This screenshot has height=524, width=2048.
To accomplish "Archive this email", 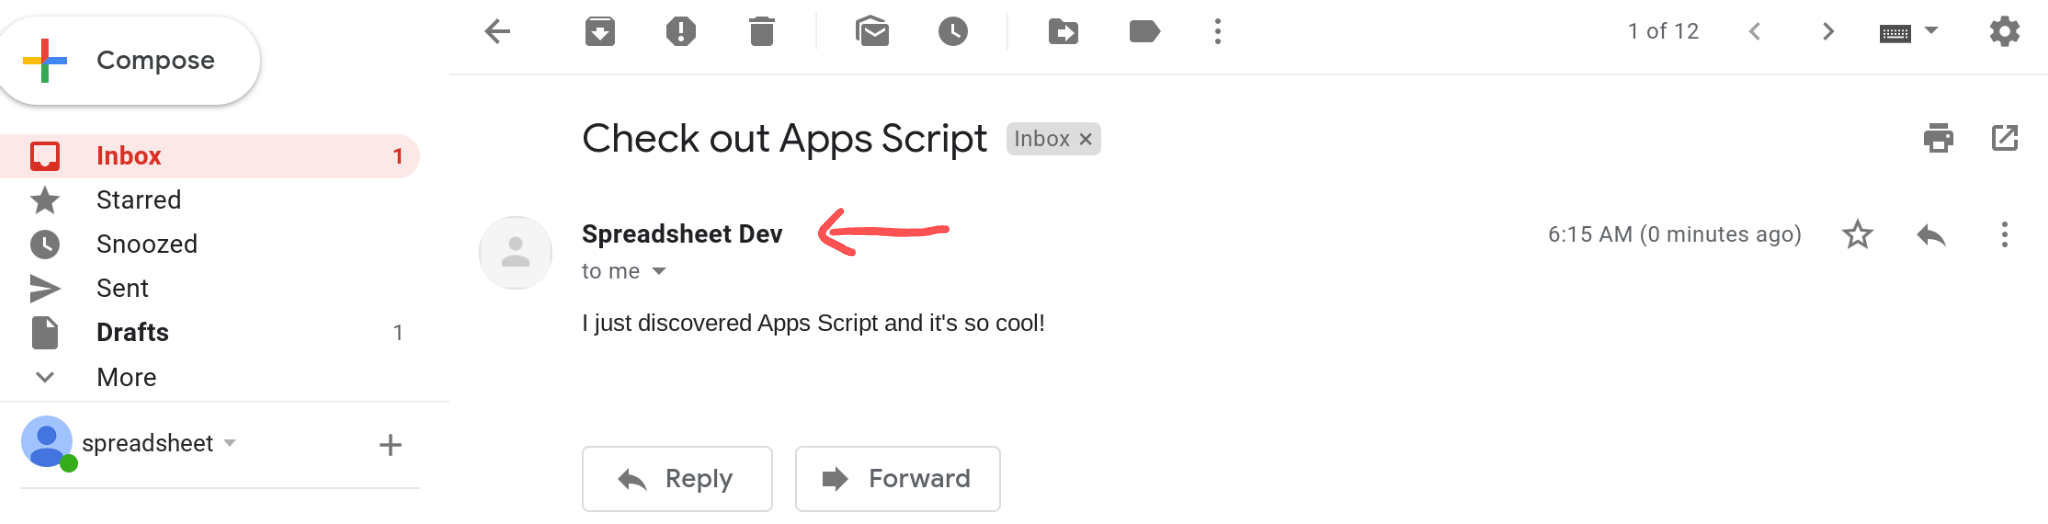I will tap(600, 32).
